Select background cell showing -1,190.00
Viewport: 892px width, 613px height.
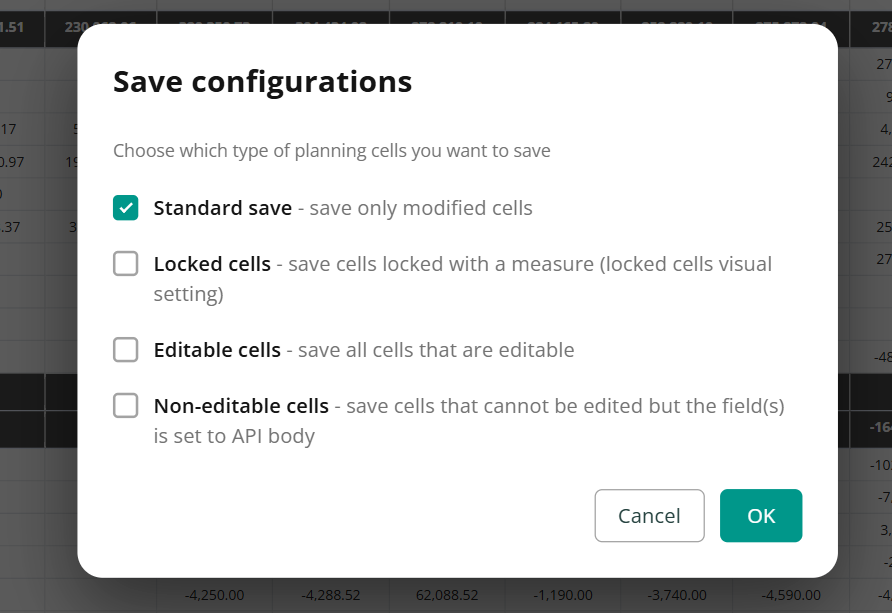coord(563,595)
